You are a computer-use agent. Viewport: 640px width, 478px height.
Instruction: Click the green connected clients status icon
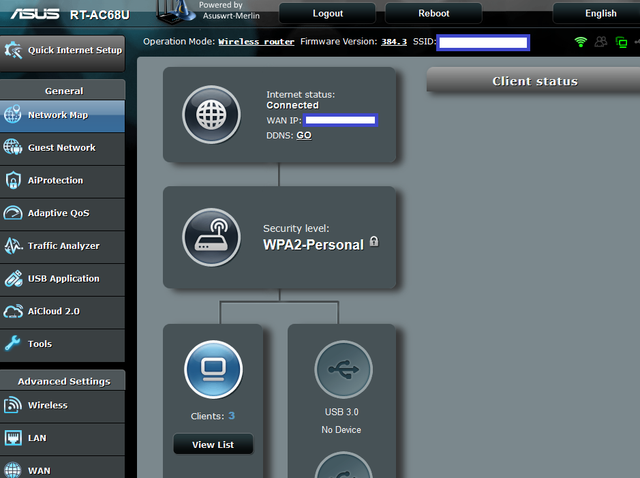(x=622, y=42)
